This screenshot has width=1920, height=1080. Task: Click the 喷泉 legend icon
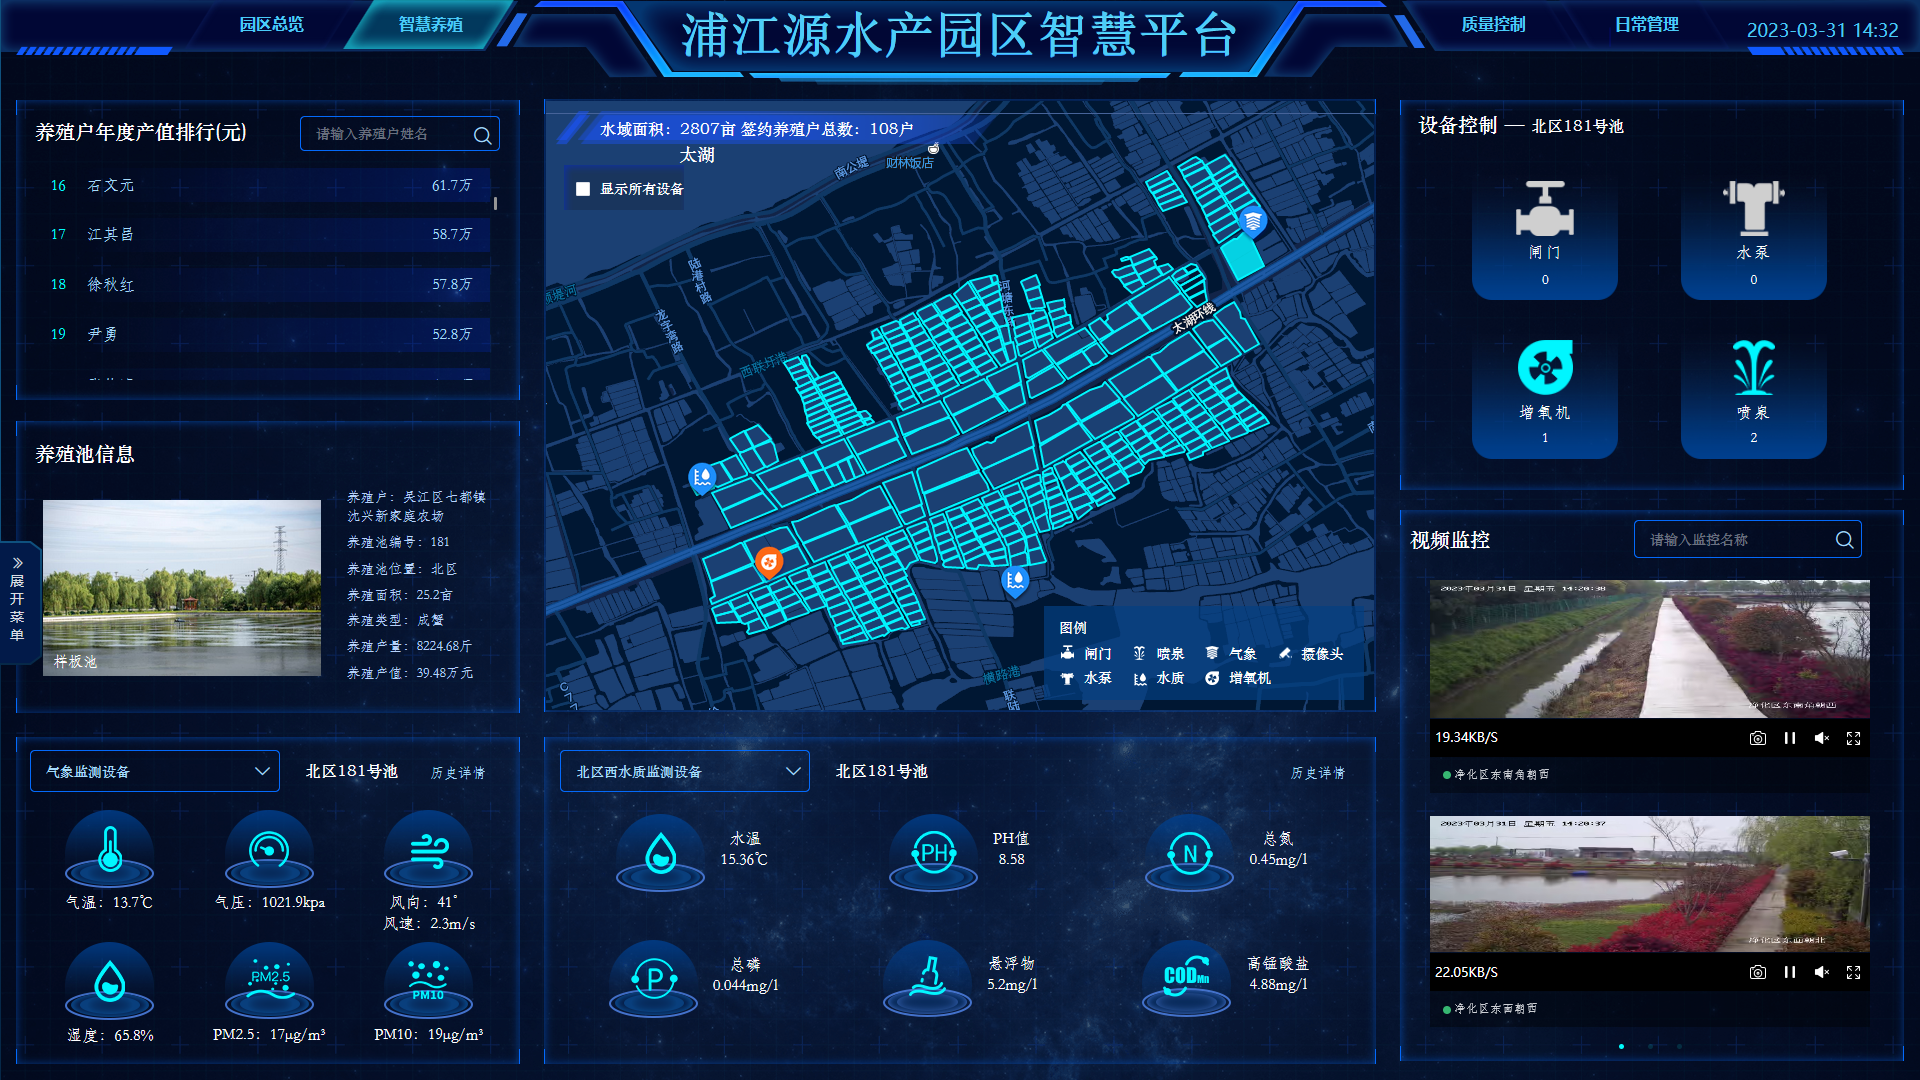(1139, 653)
